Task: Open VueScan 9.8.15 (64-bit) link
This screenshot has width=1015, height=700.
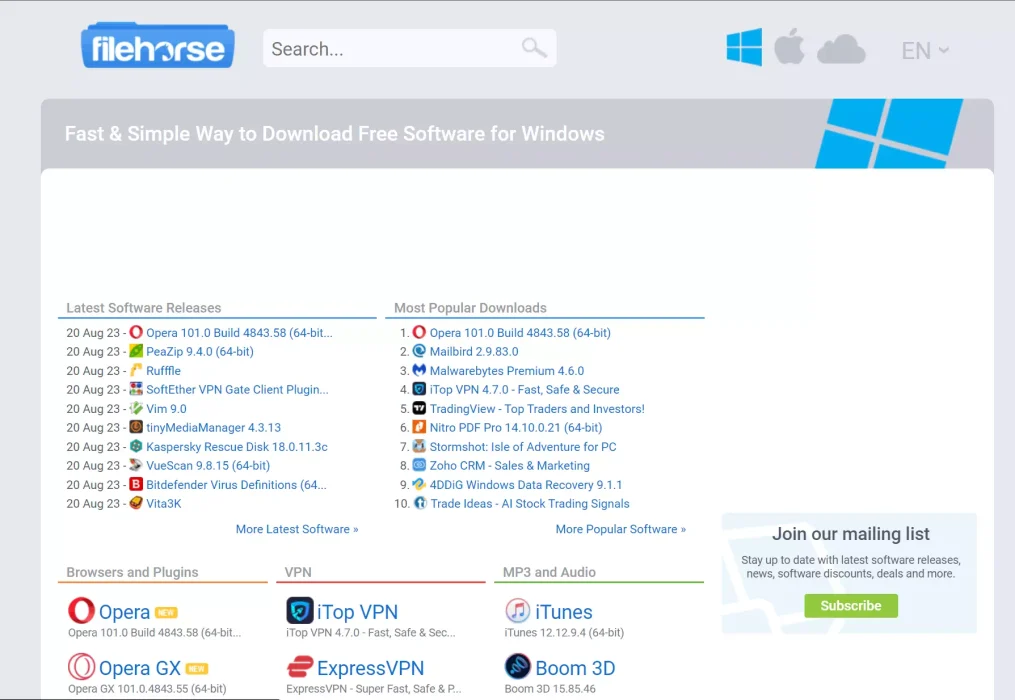Action: [208, 466]
